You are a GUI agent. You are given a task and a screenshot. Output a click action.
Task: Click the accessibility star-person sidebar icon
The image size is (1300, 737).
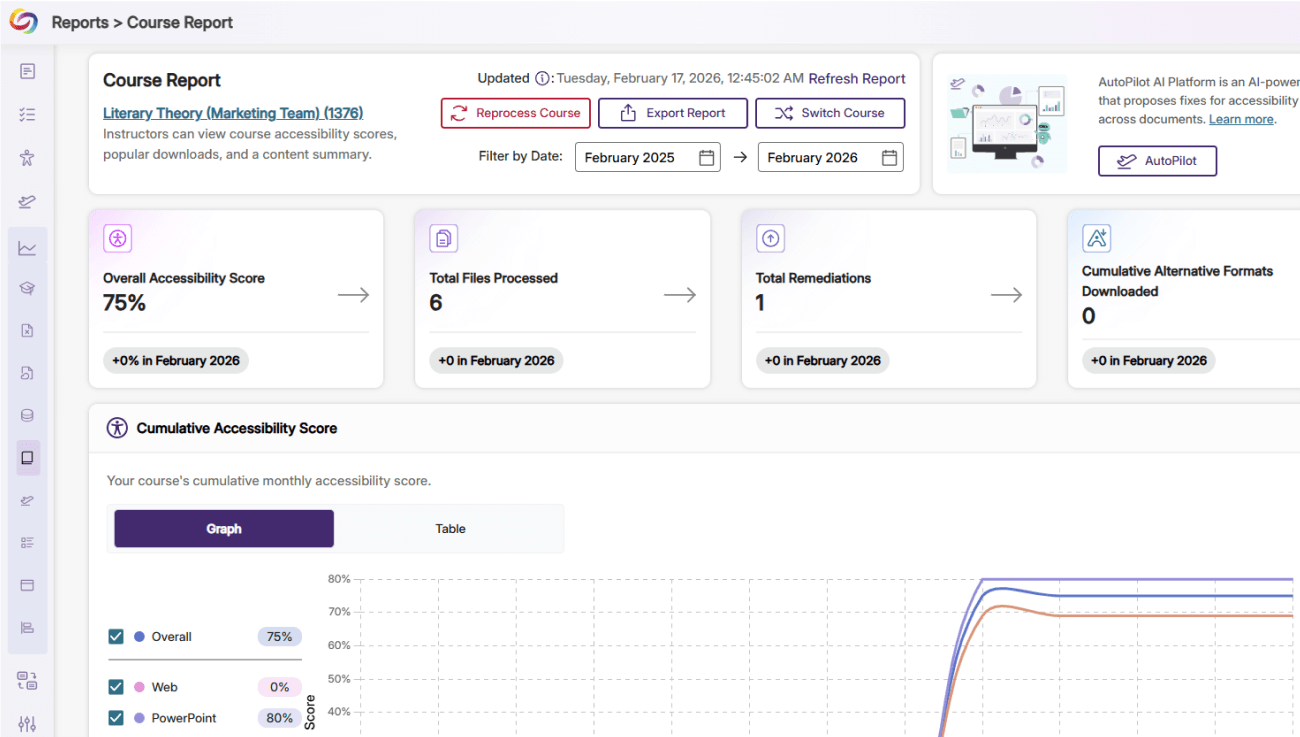pyautogui.click(x=27, y=158)
